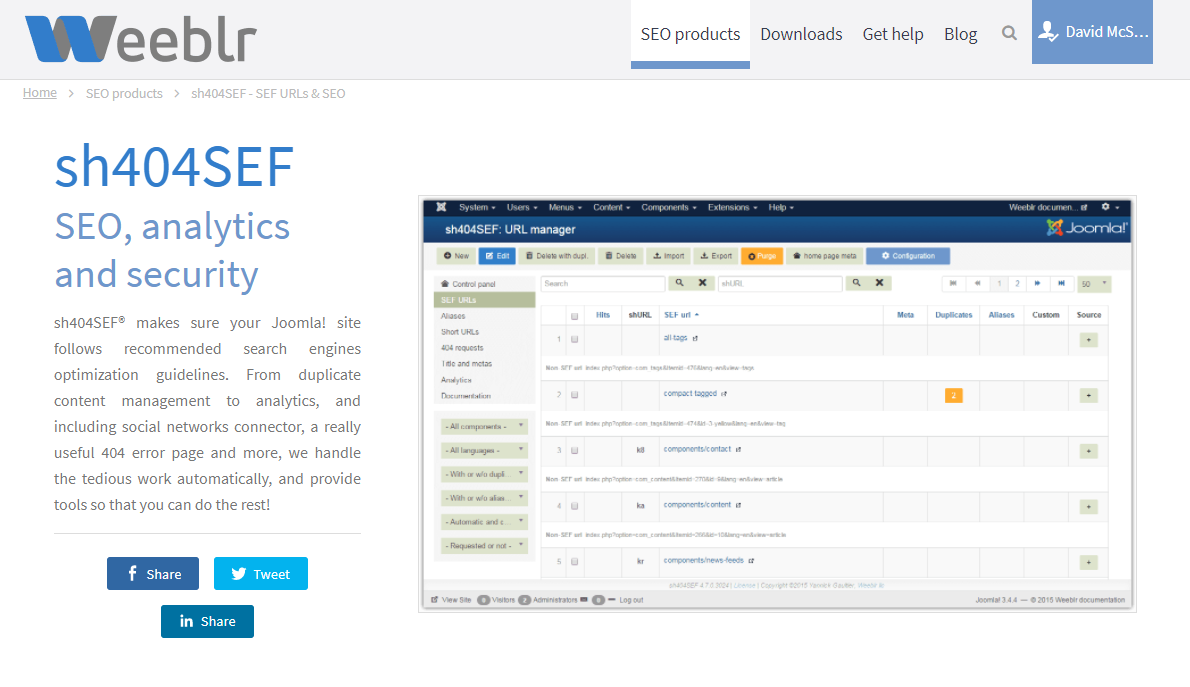Follow the Home breadcrumb link
The image size is (1190, 687).
pyautogui.click(x=39, y=93)
